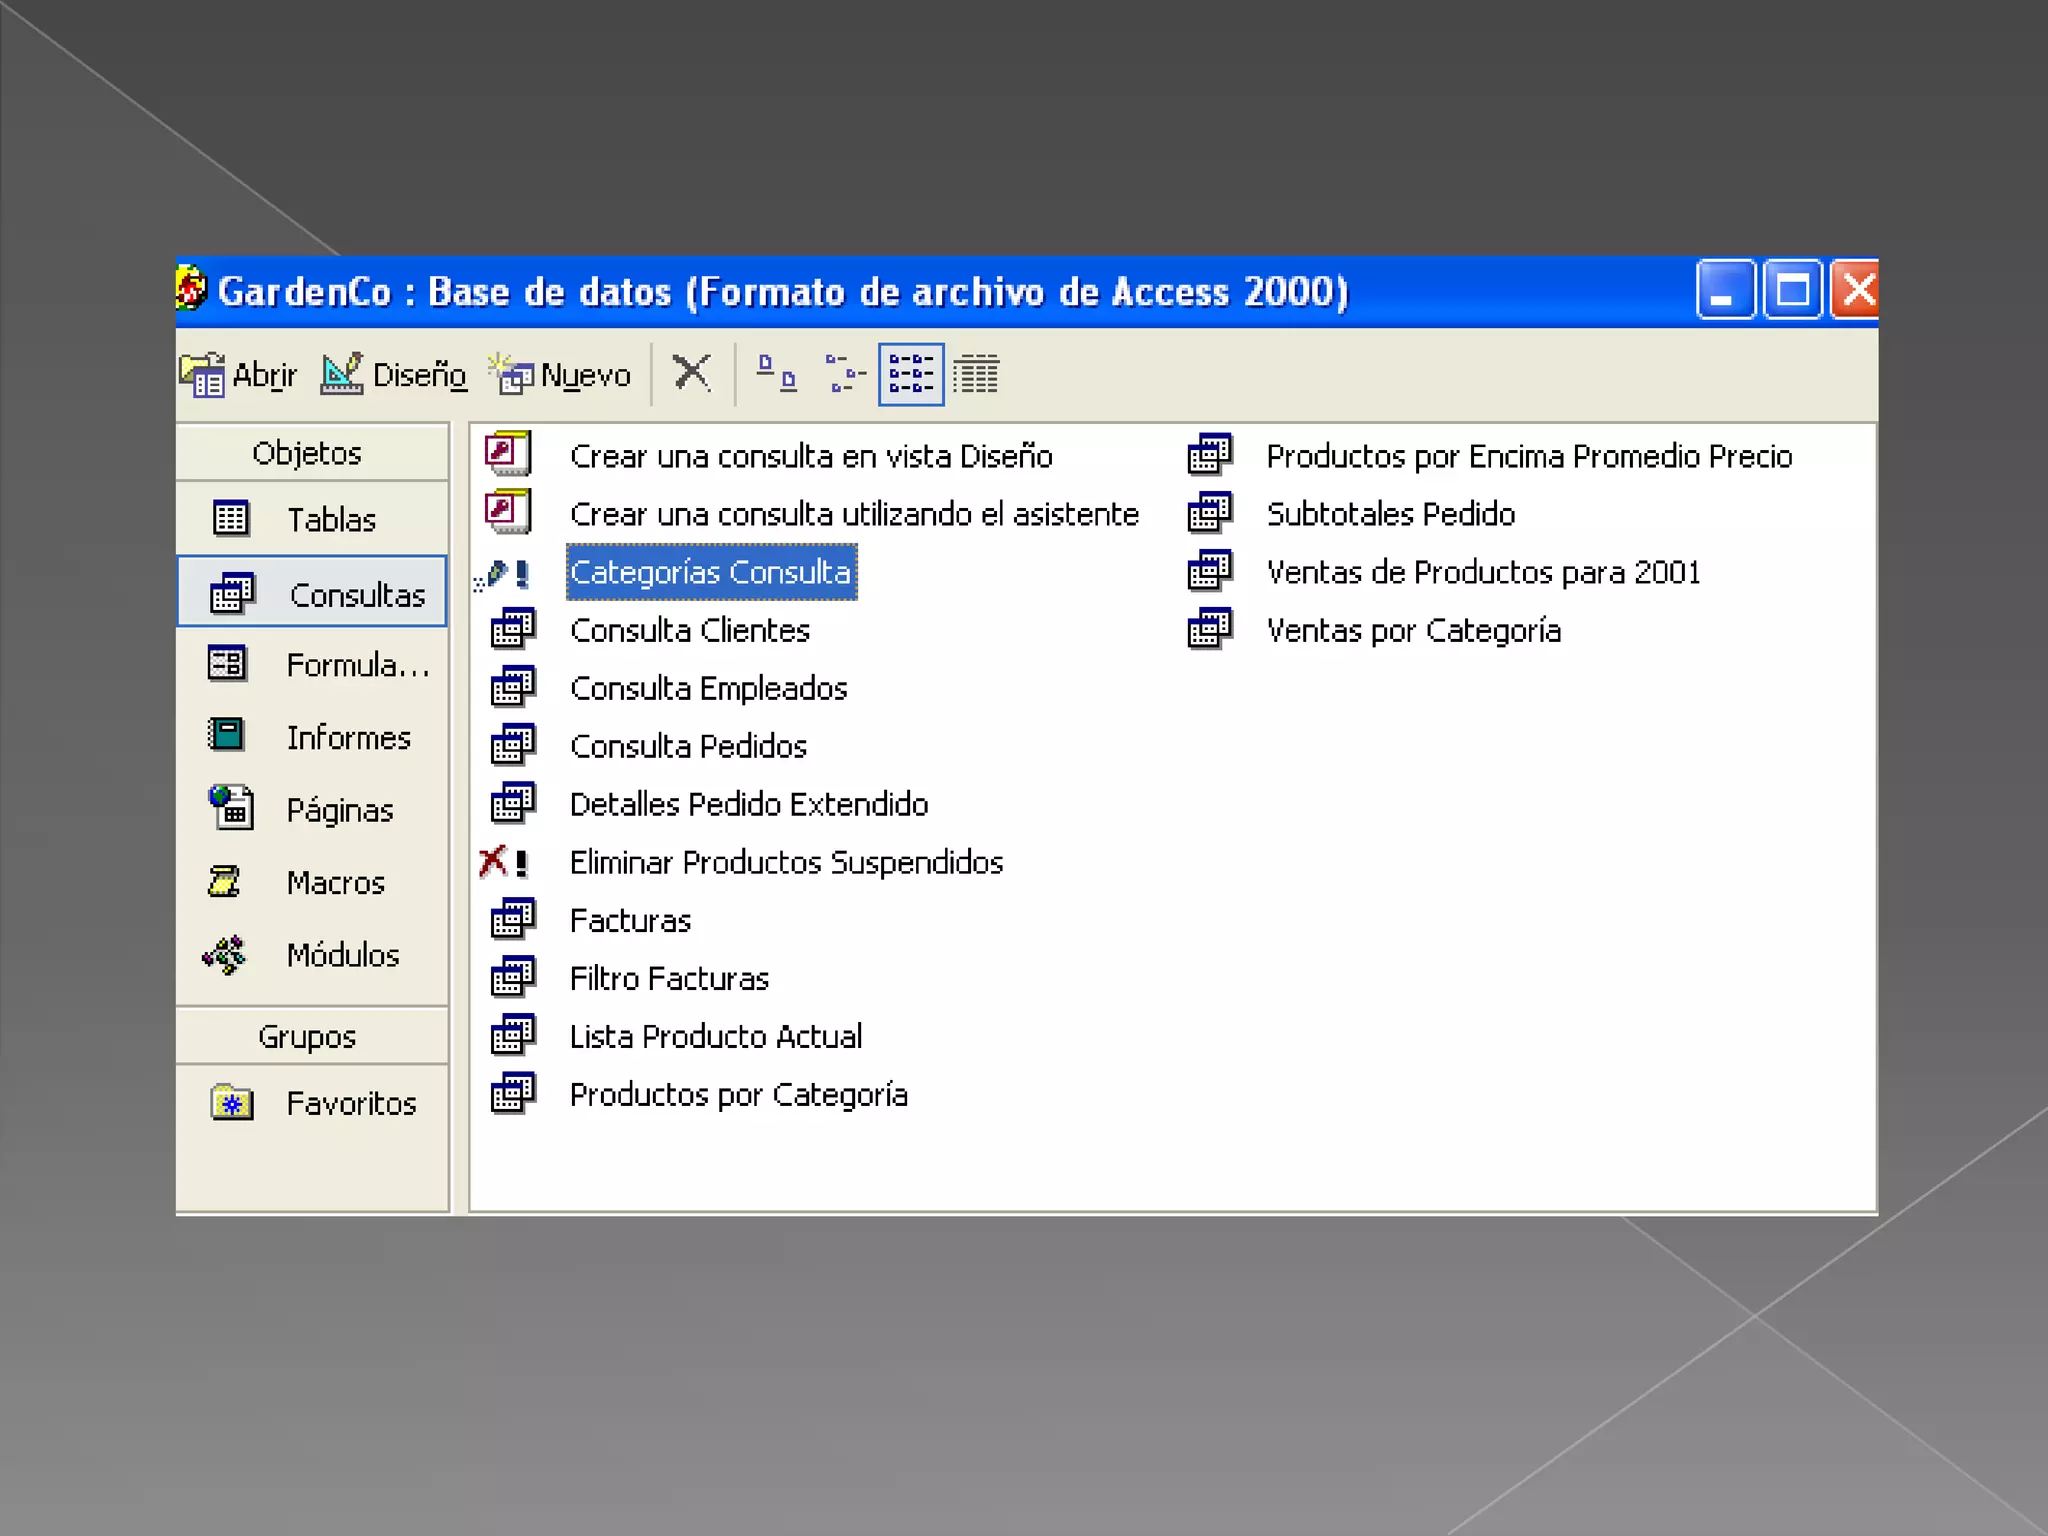Select Informes in the objects bar
Viewport: 2048px width, 1536px height.
click(311, 737)
